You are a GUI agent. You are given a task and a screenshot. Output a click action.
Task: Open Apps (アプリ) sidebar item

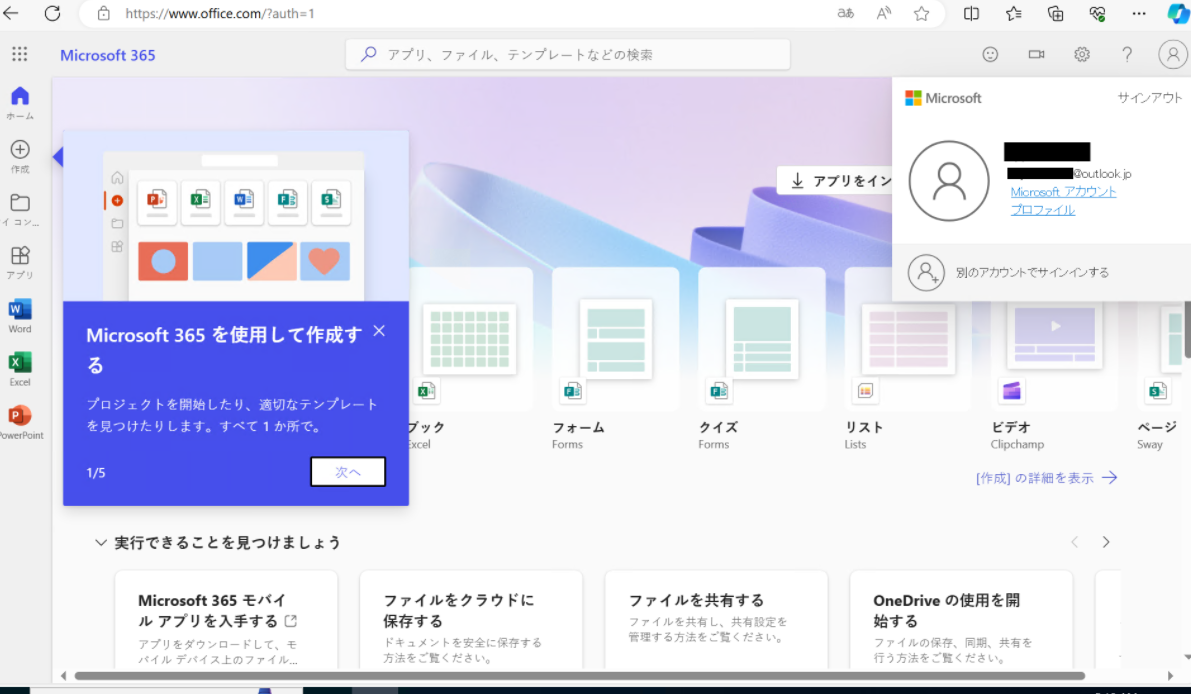20,263
